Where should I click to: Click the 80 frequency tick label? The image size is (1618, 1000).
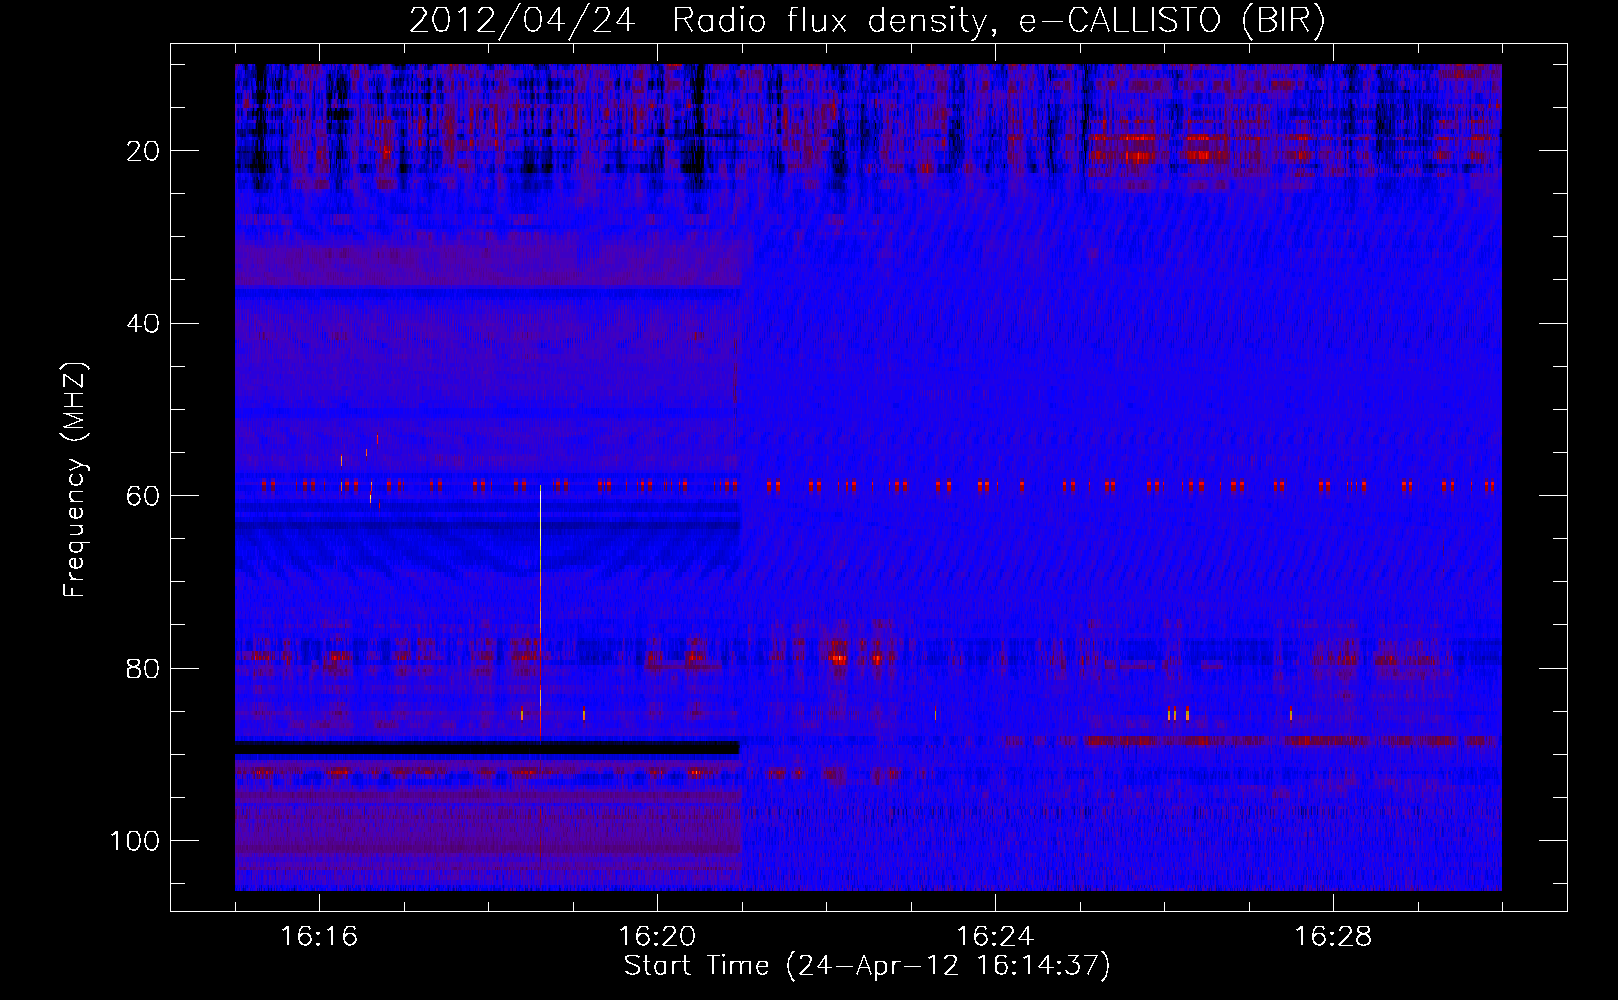(x=144, y=668)
